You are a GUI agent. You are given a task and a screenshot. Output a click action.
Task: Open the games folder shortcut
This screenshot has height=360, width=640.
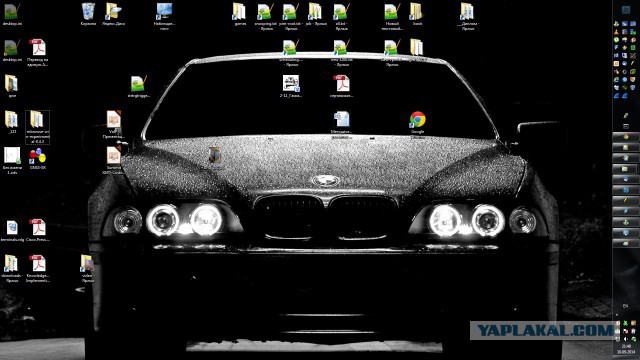point(239,12)
